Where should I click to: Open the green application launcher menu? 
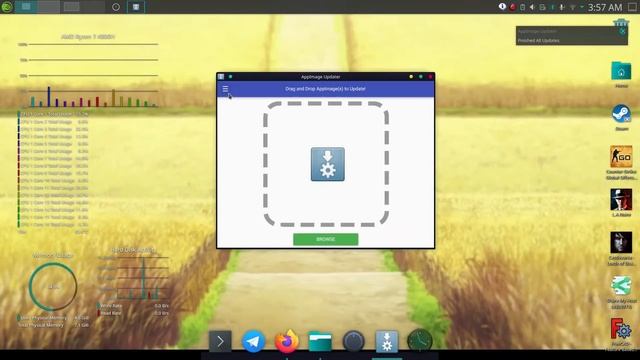pyautogui.click(x=7, y=7)
